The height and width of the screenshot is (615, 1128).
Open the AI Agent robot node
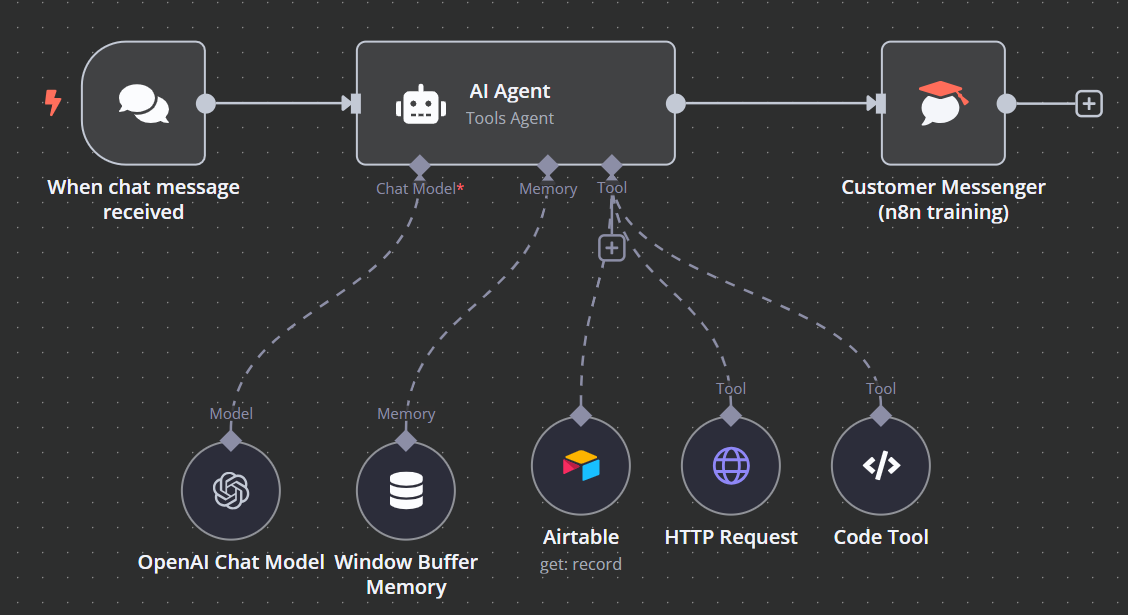click(420, 104)
